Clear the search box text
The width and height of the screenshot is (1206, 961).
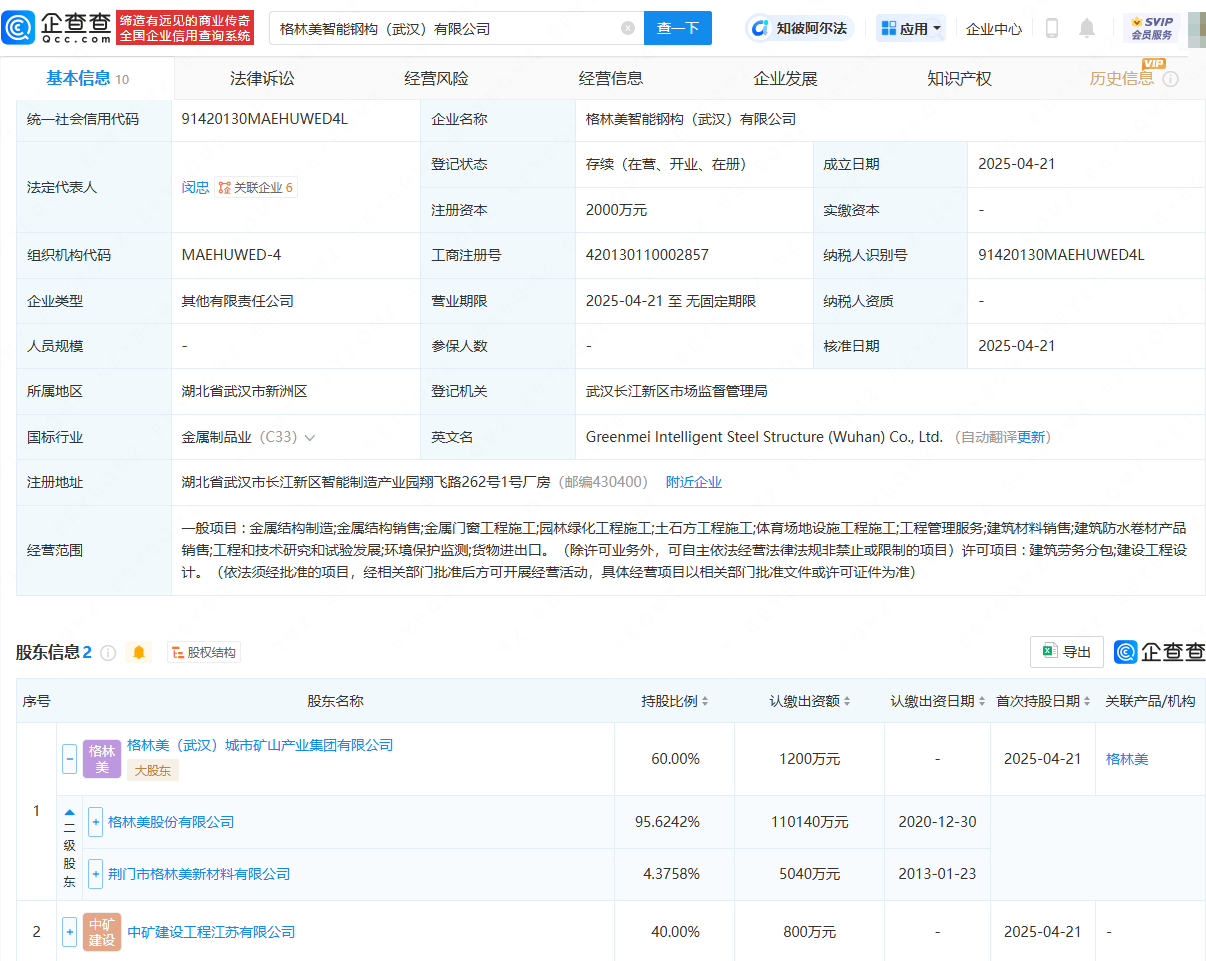628,29
